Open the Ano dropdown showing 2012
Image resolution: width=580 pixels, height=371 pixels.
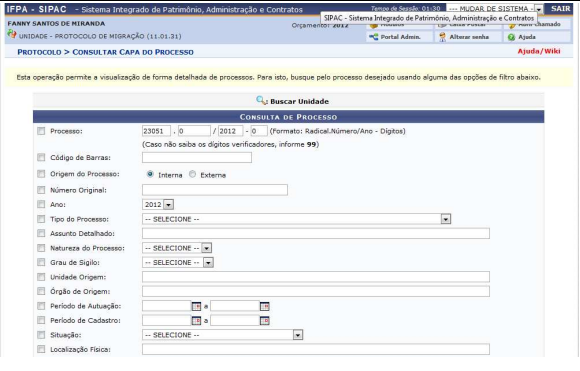158,205
